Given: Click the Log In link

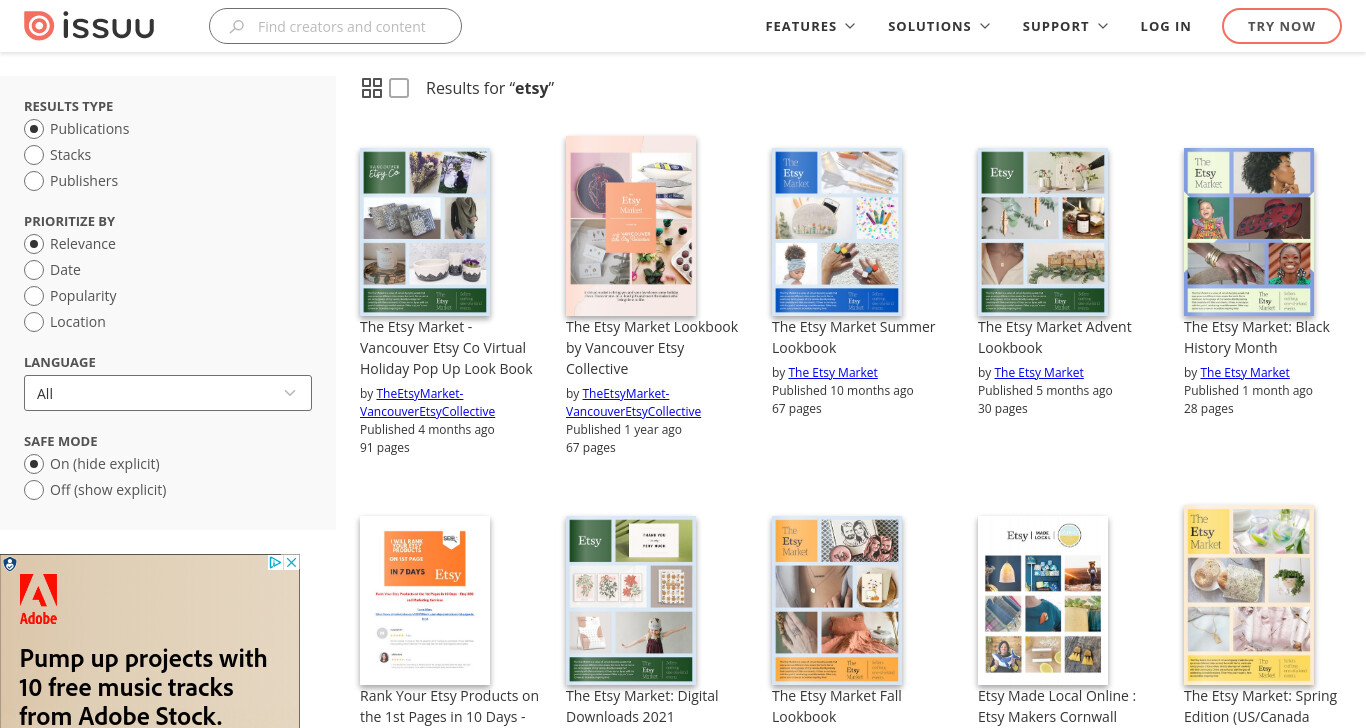Looking at the screenshot, I should point(1166,27).
